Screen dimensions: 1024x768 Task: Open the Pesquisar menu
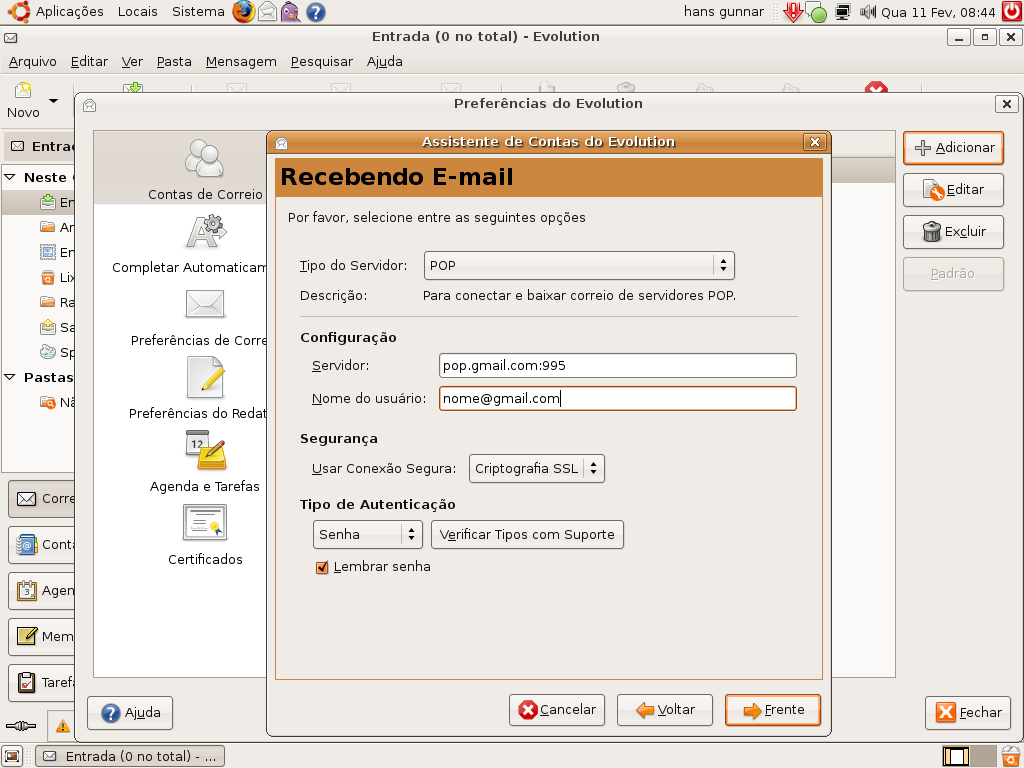pos(321,61)
